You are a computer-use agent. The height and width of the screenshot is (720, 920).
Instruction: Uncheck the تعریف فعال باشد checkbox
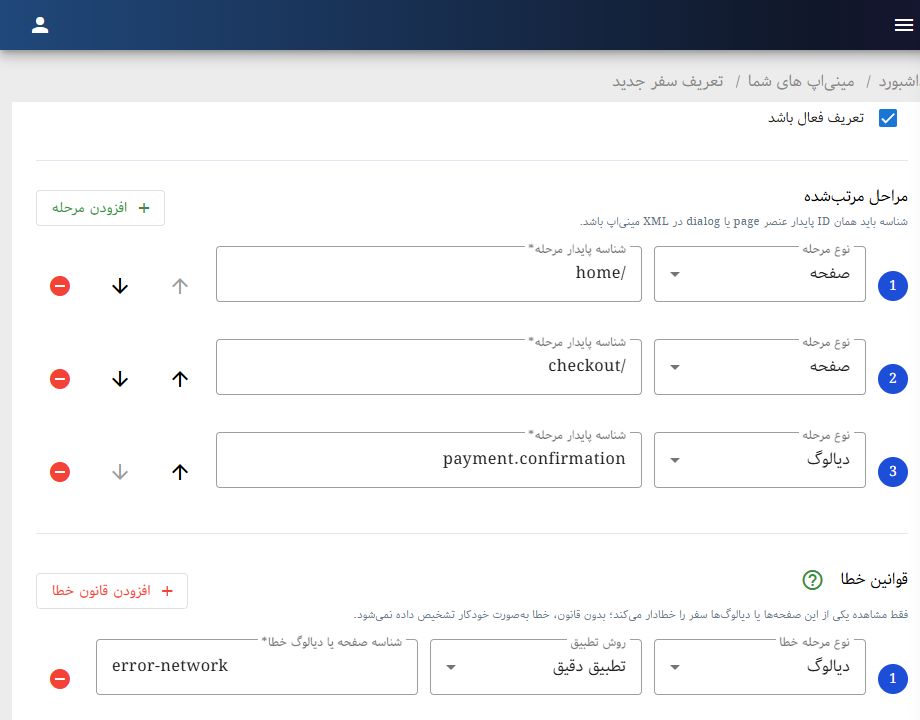click(888, 118)
